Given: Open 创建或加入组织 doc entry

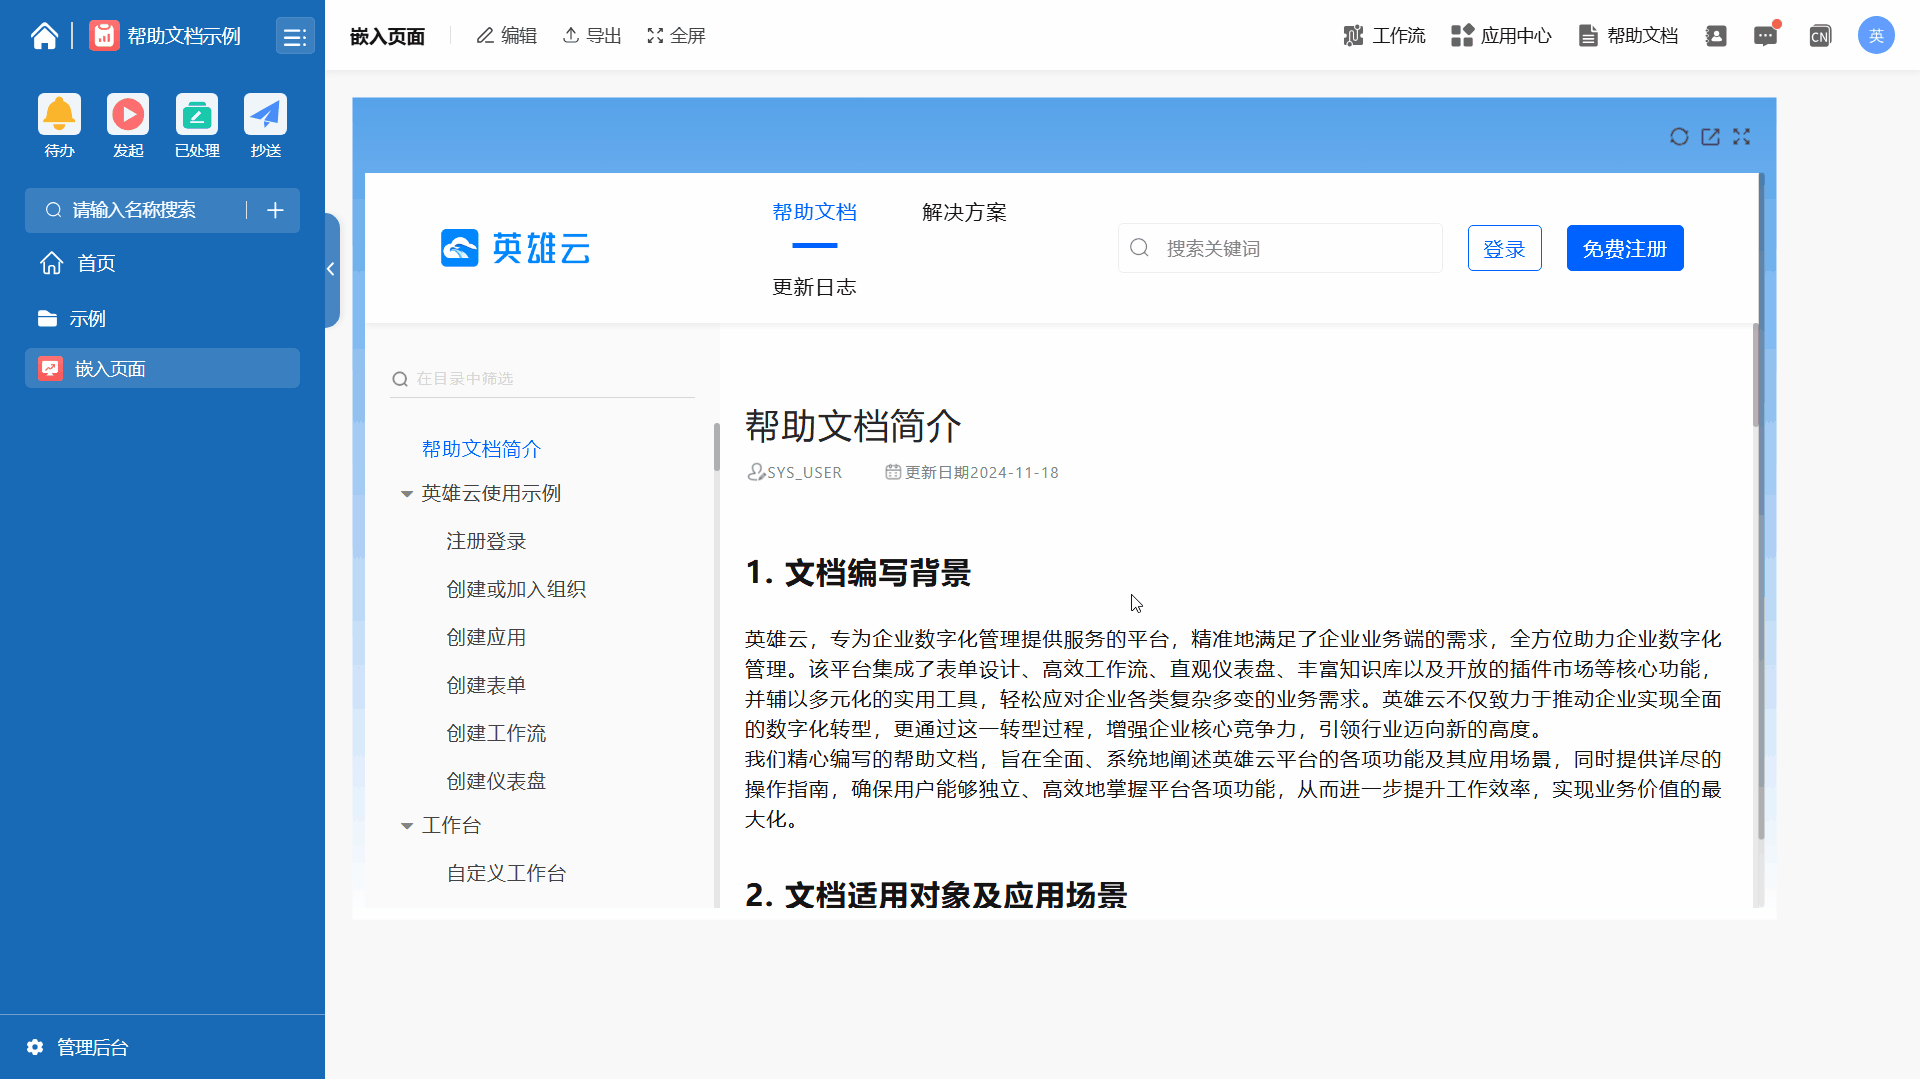Looking at the screenshot, I should coord(516,589).
